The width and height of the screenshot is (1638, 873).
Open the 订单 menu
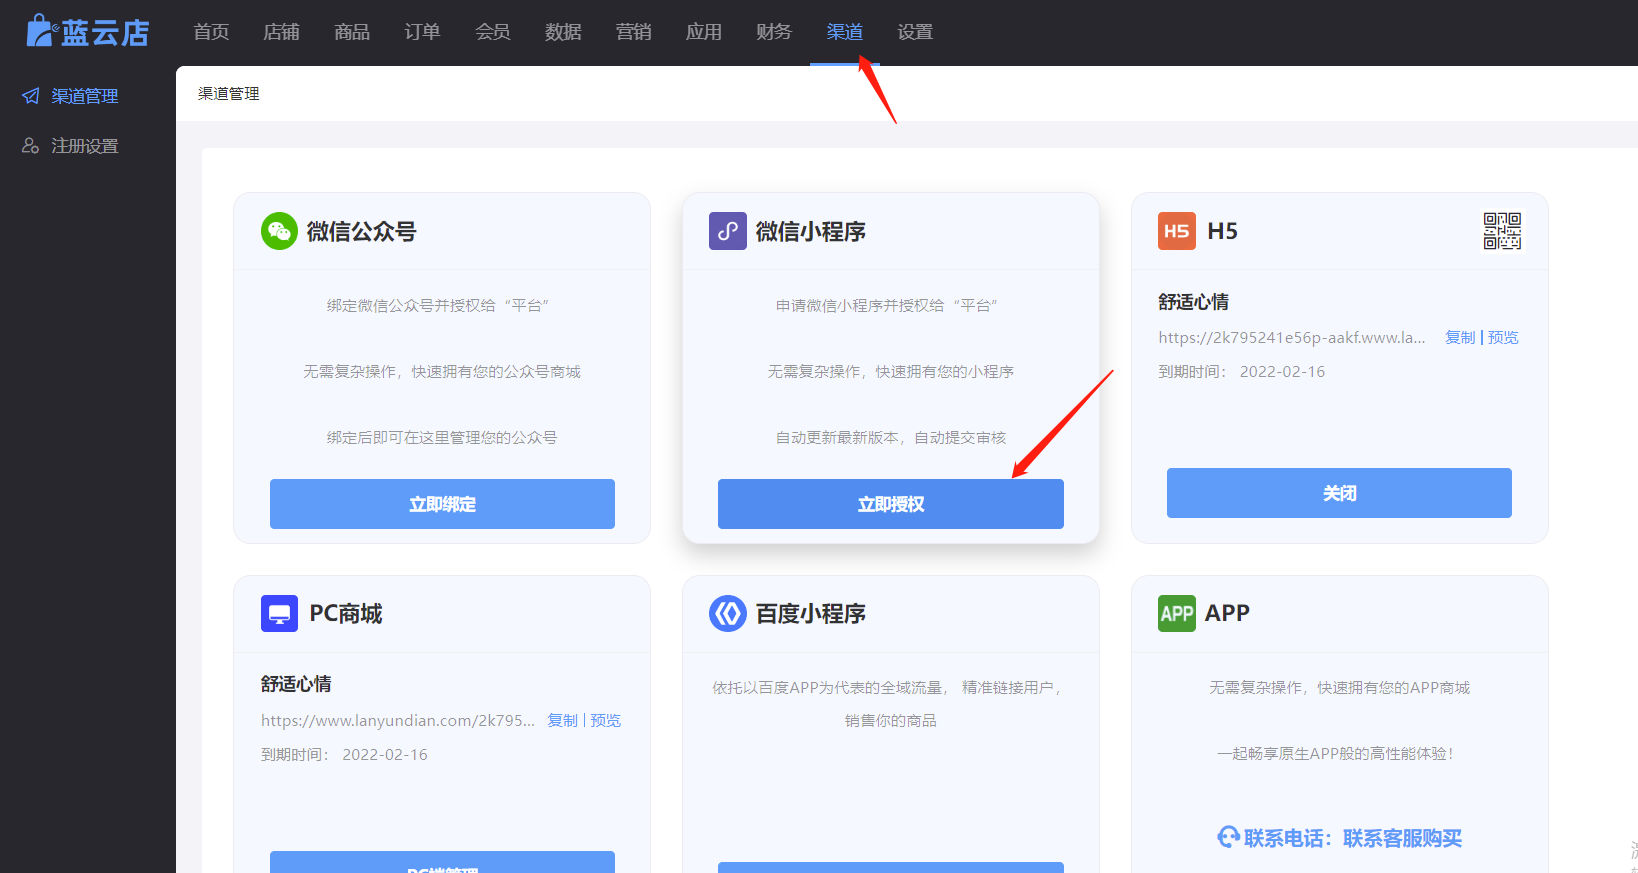pos(422,32)
